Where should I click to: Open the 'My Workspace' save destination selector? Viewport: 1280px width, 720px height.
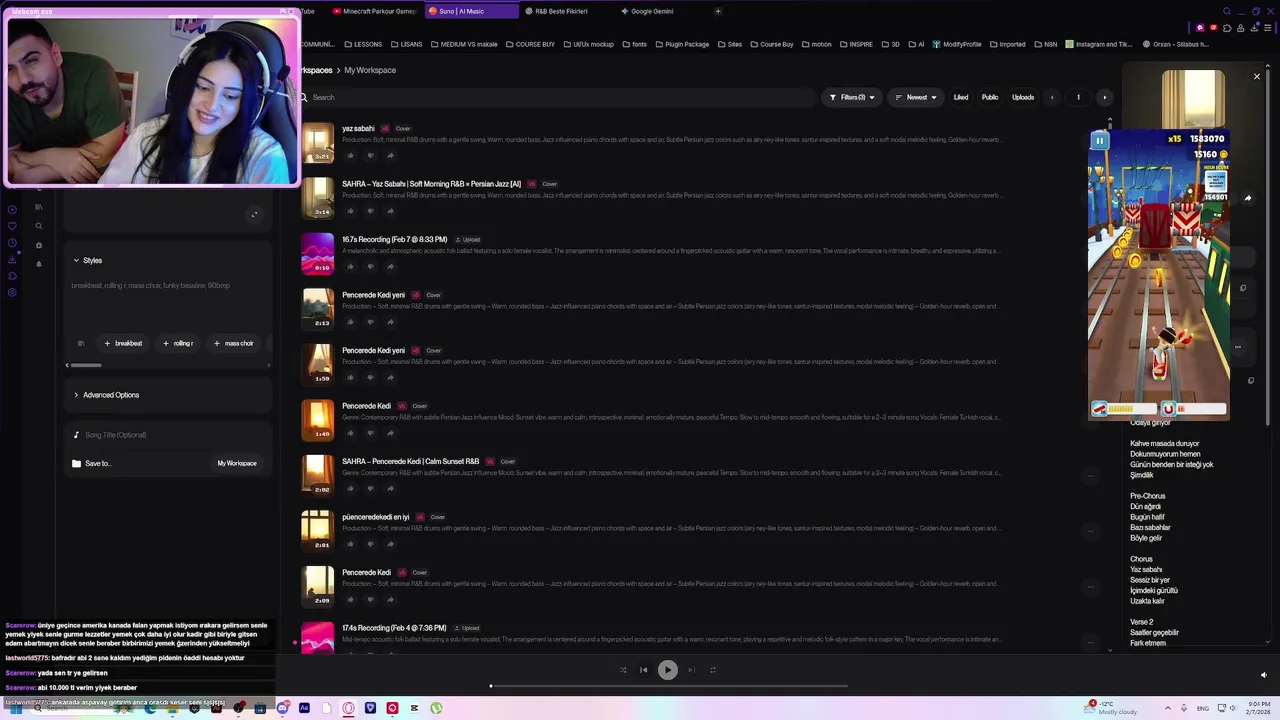(237, 463)
